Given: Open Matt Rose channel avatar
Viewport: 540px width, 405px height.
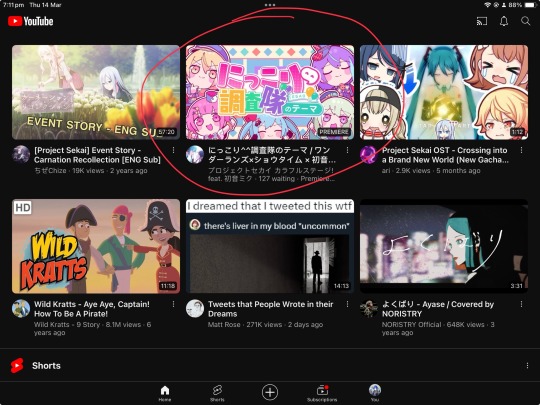Looking at the screenshot, I should [195, 308].
